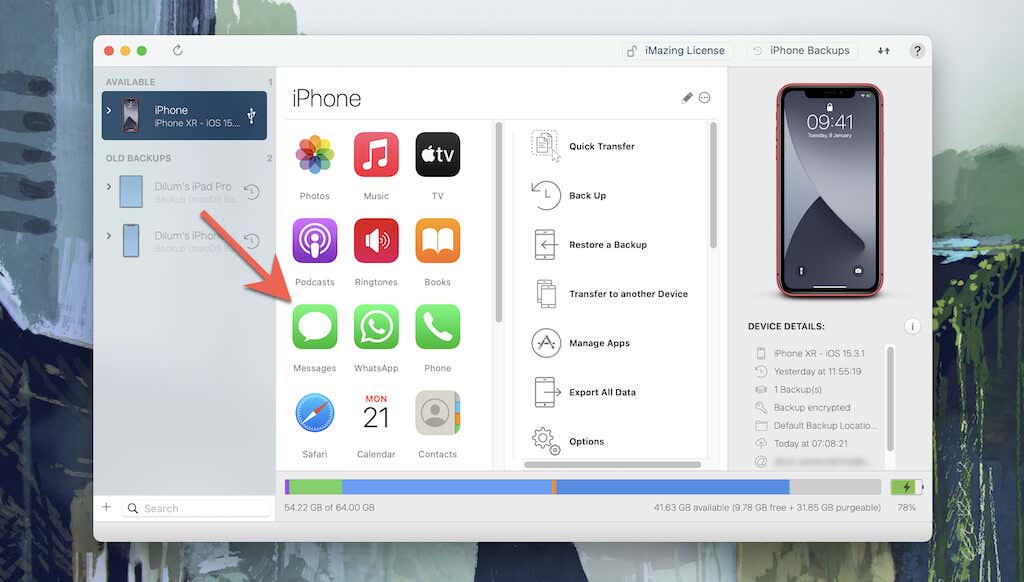This screenshot has height=582, width=1024.
Task: Open the Ringtones app icon
Action: 376,241
